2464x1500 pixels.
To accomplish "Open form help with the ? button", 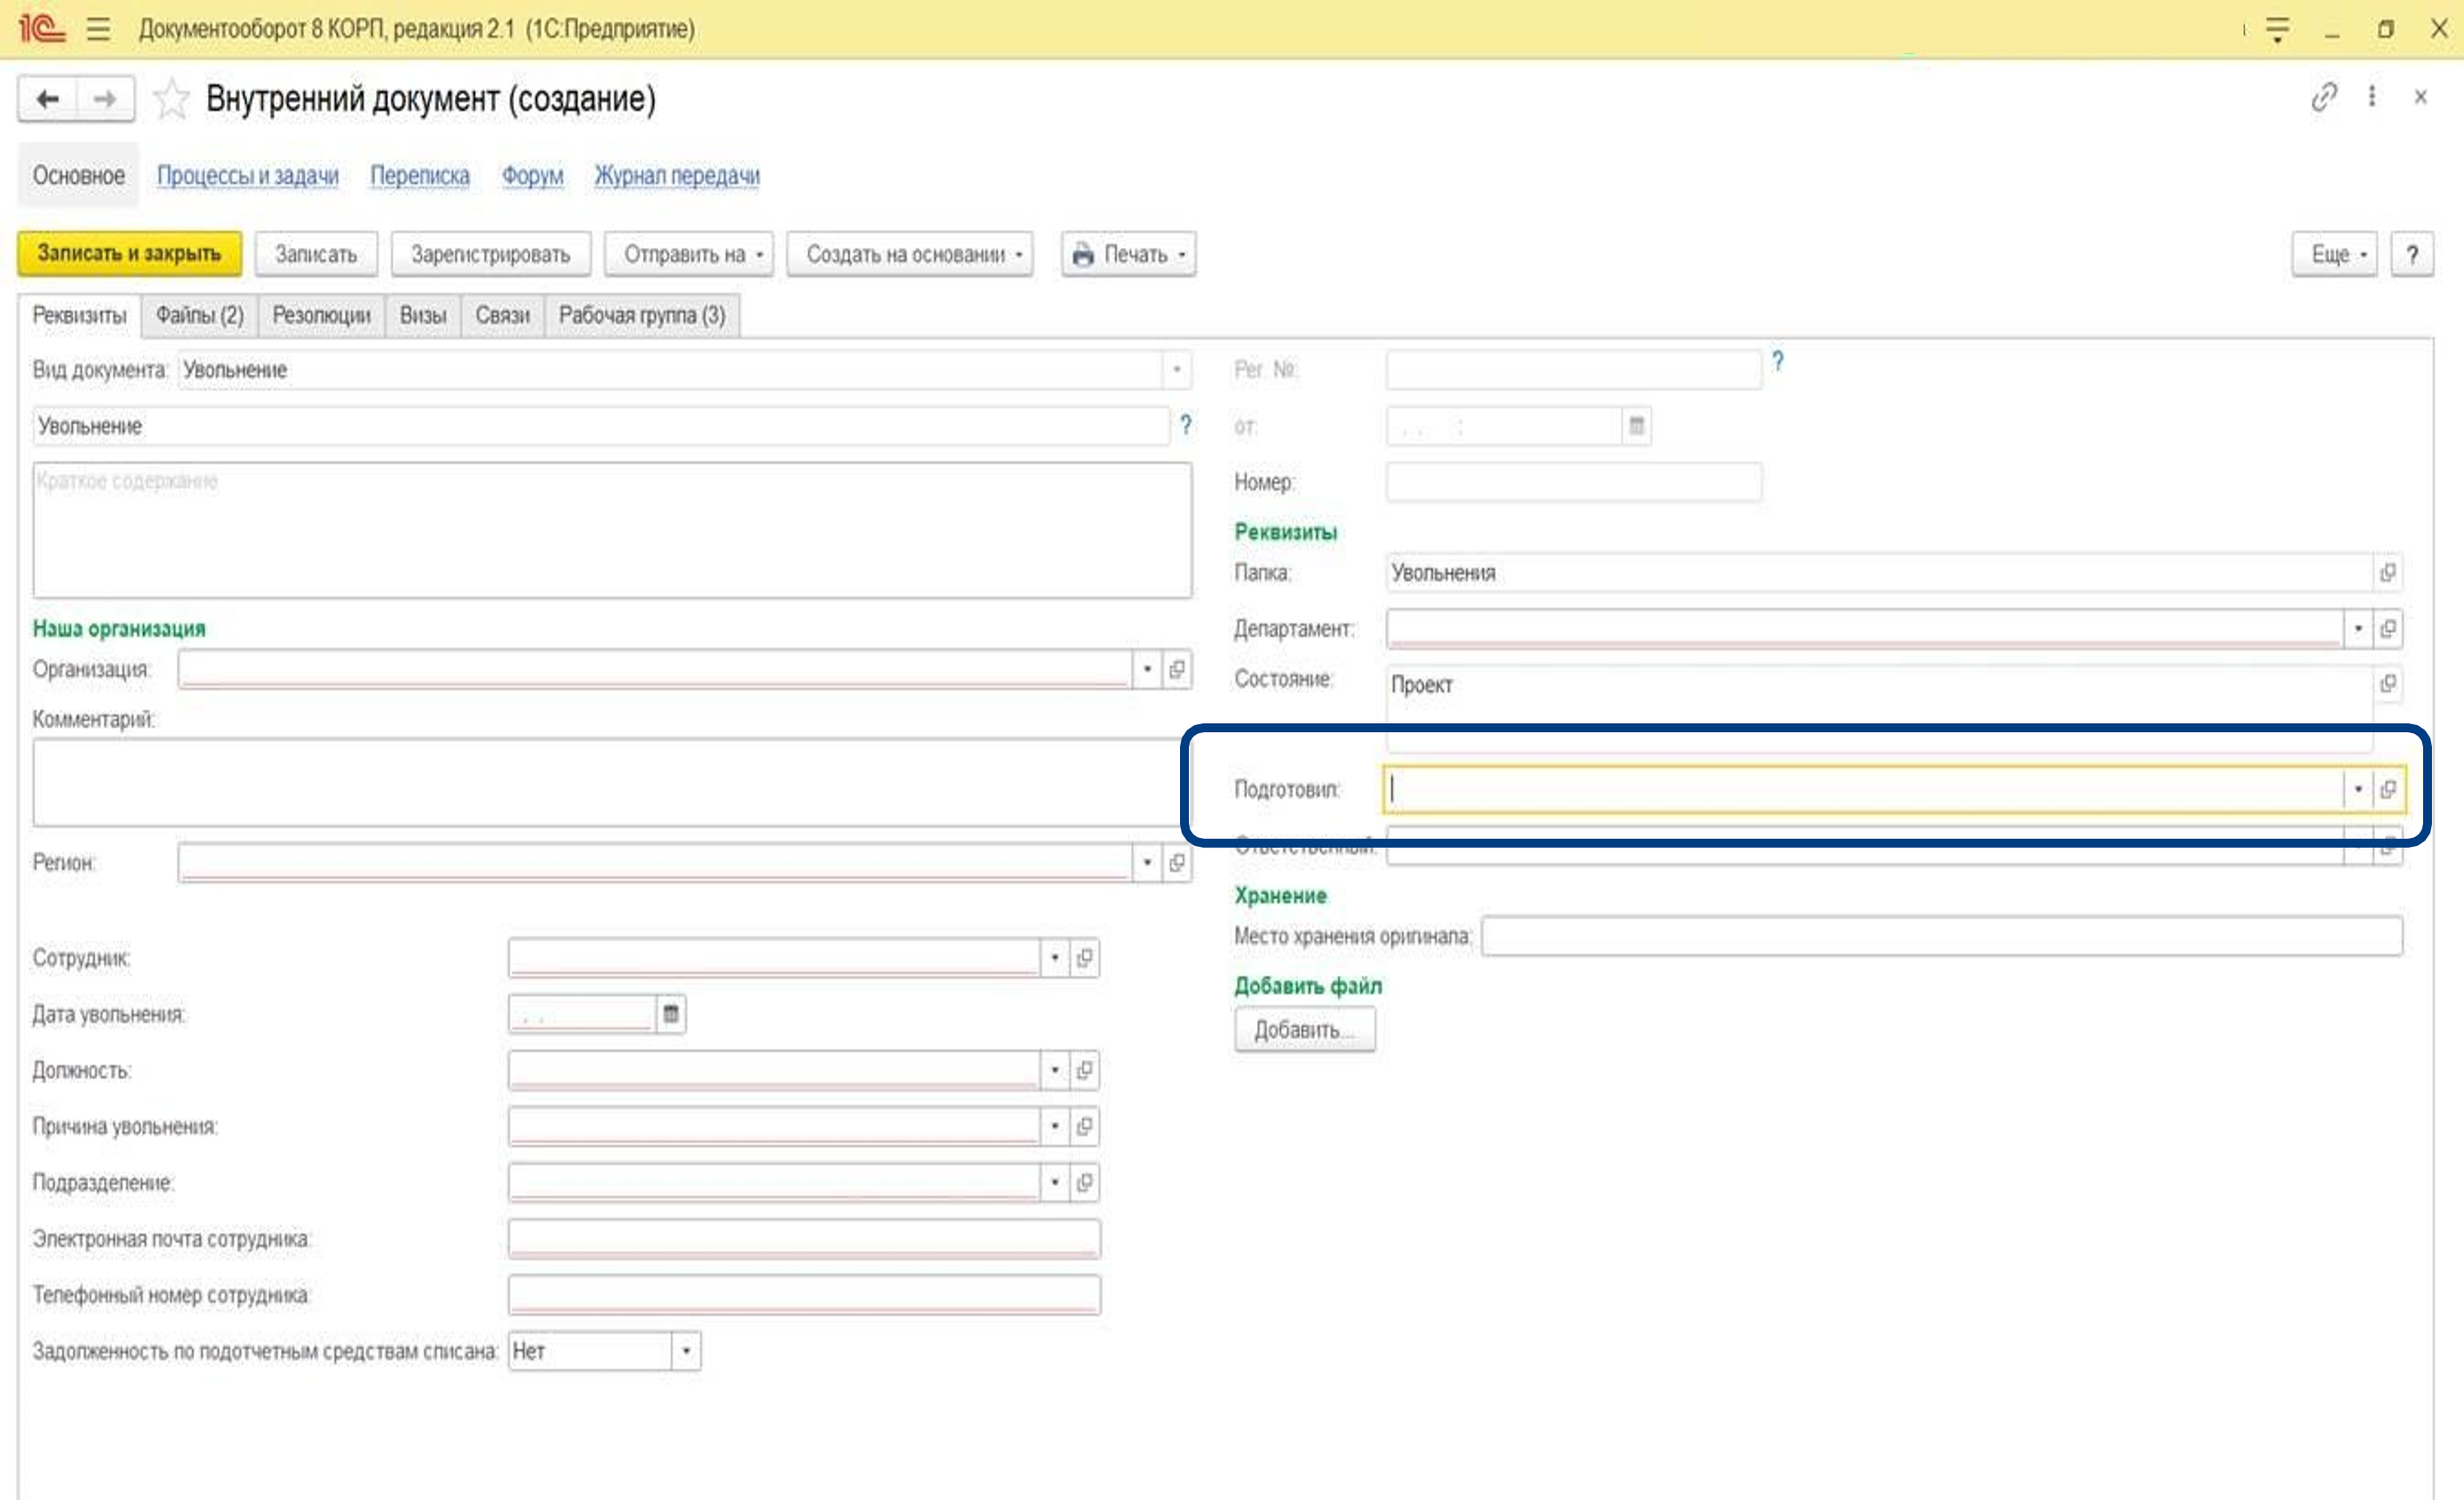I will pos(2412,254).
